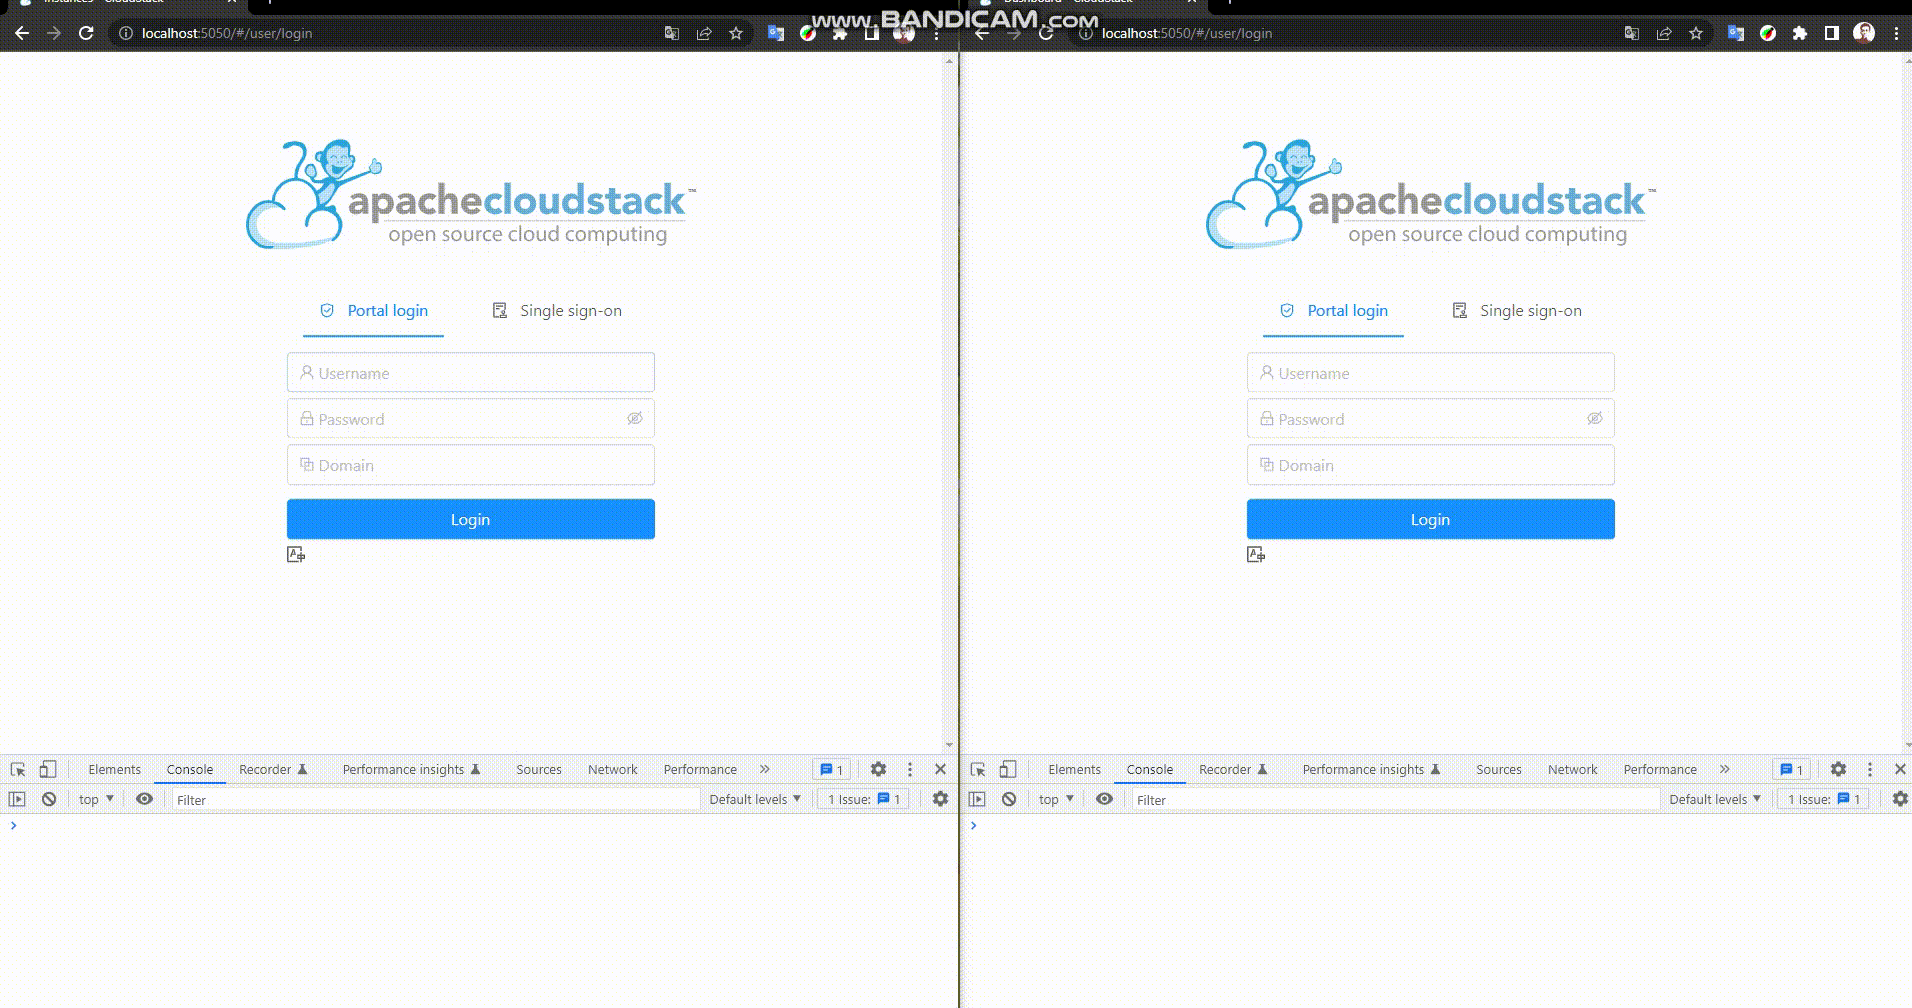Image resolution: width=1912 pixels, height=1008 pixels.
Task: Toggle device toolbar in right DevTools
Action: (1007, 769)
